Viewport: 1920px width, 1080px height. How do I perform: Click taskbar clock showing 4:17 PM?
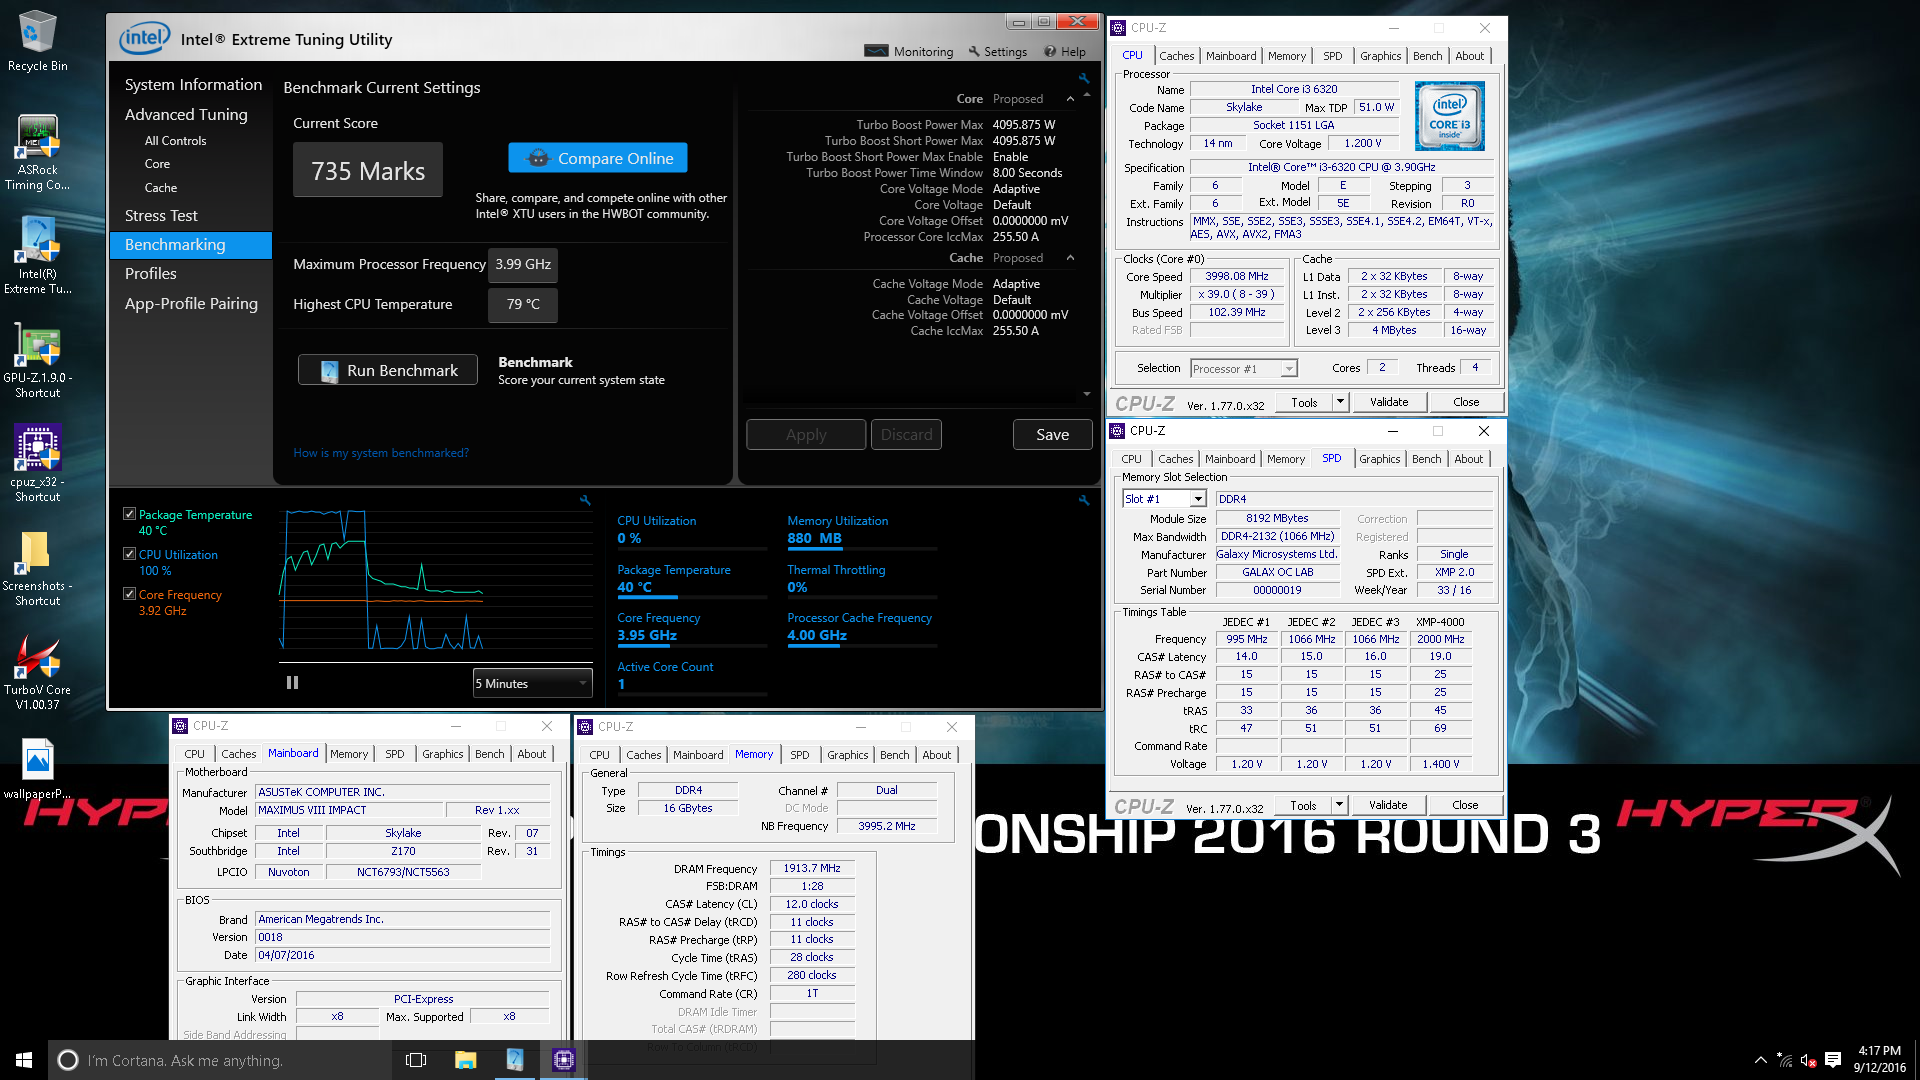pyautogui.click(x=1879, y=1060)
